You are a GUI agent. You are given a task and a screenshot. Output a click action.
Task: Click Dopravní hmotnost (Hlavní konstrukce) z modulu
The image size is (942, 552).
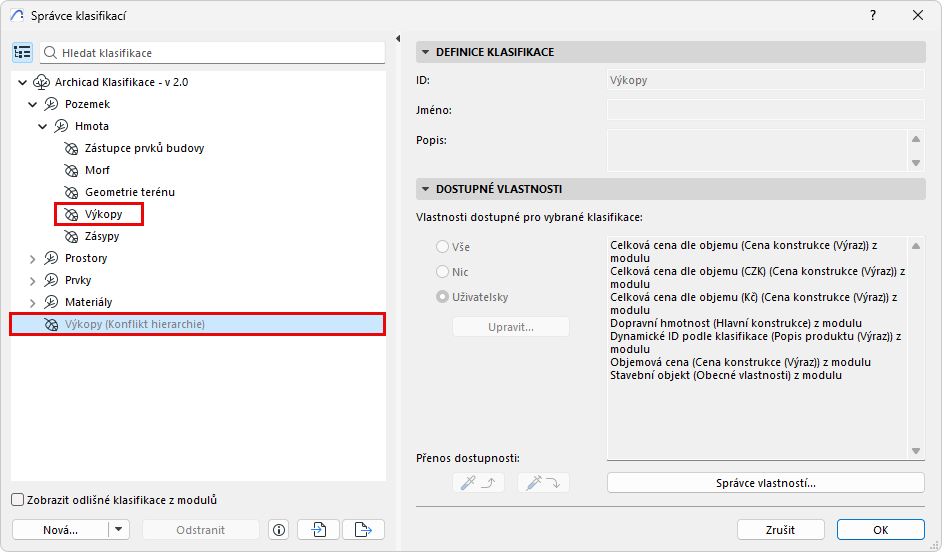[x=736, y=323]
